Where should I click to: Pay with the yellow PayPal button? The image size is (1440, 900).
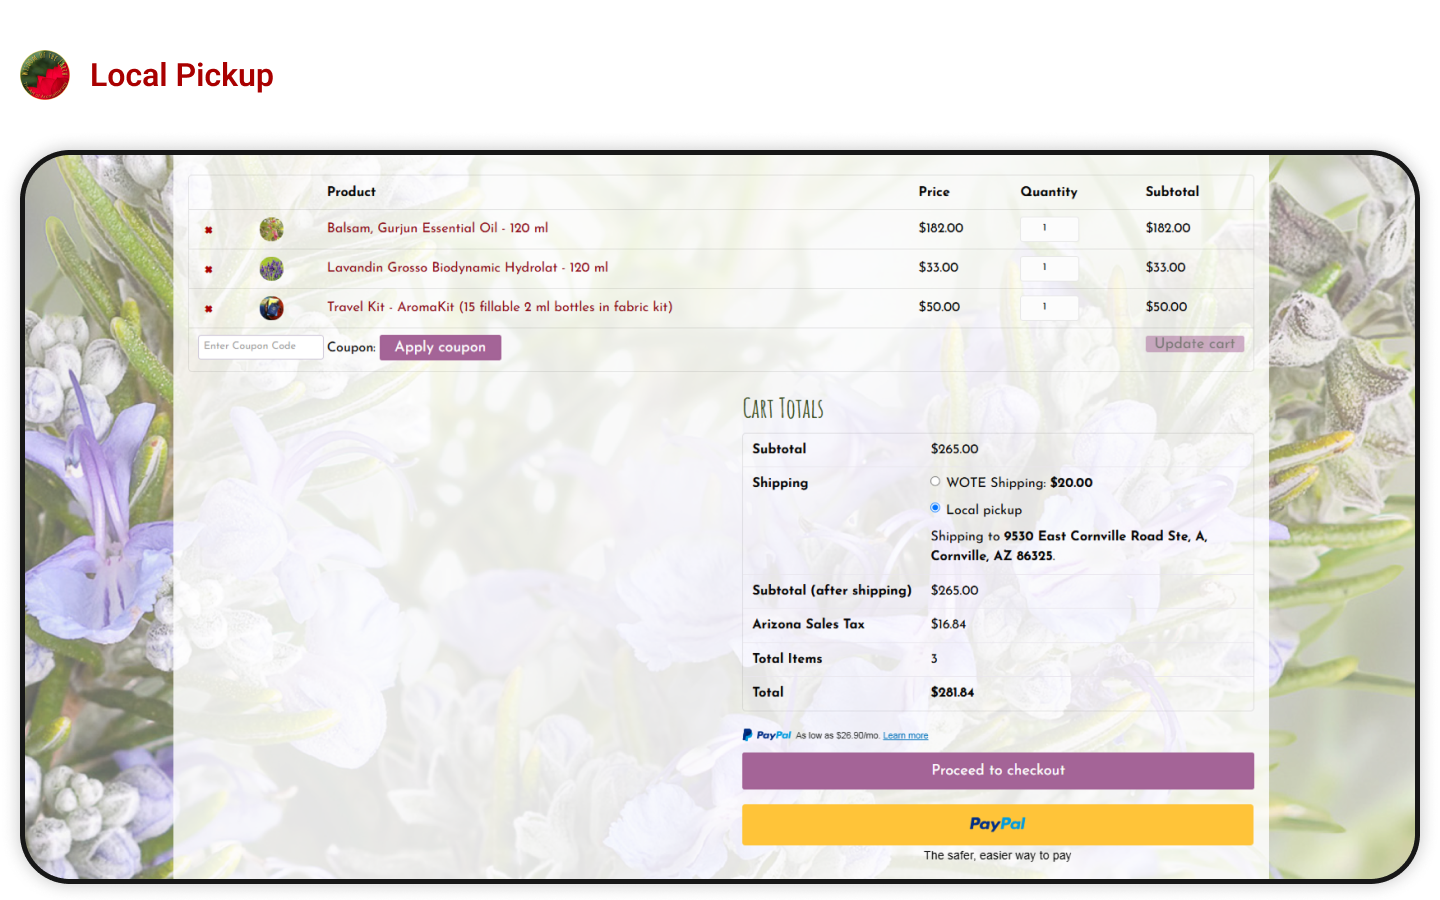point(997,825)
